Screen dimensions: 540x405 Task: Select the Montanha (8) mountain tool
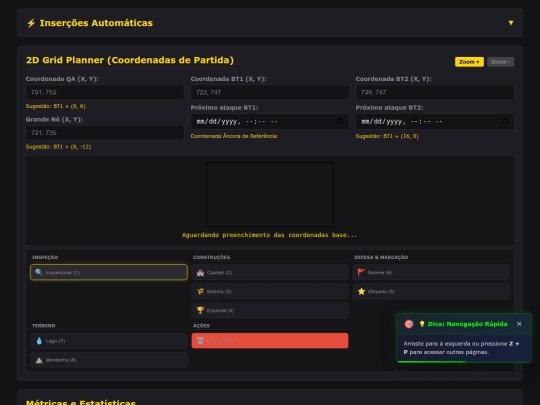109,360
